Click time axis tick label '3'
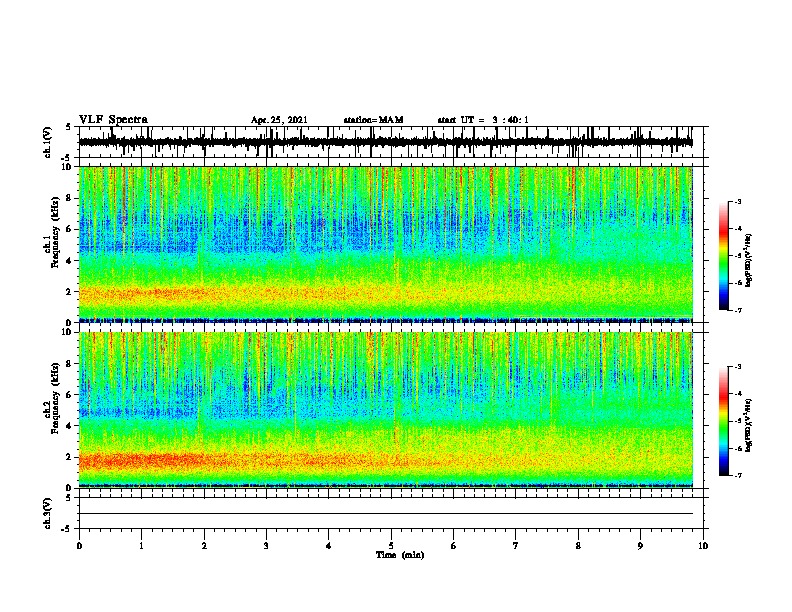792x612 pixels. click(266, 546)
